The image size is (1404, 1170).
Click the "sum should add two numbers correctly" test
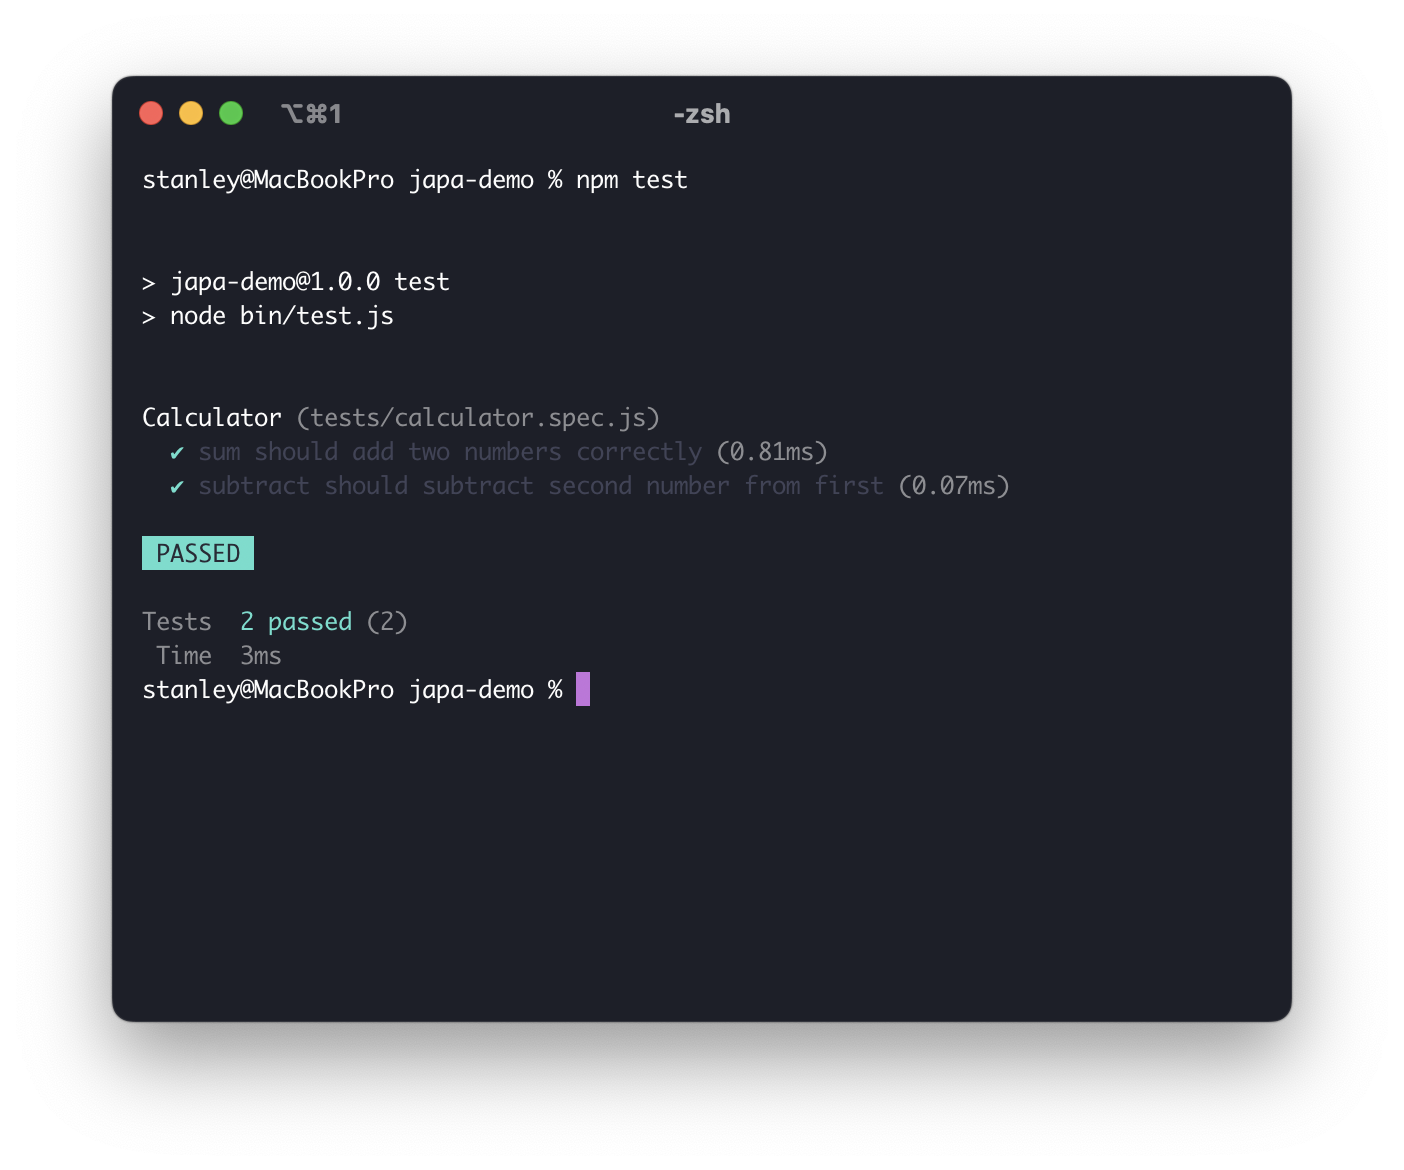click(x=450, y=452)
